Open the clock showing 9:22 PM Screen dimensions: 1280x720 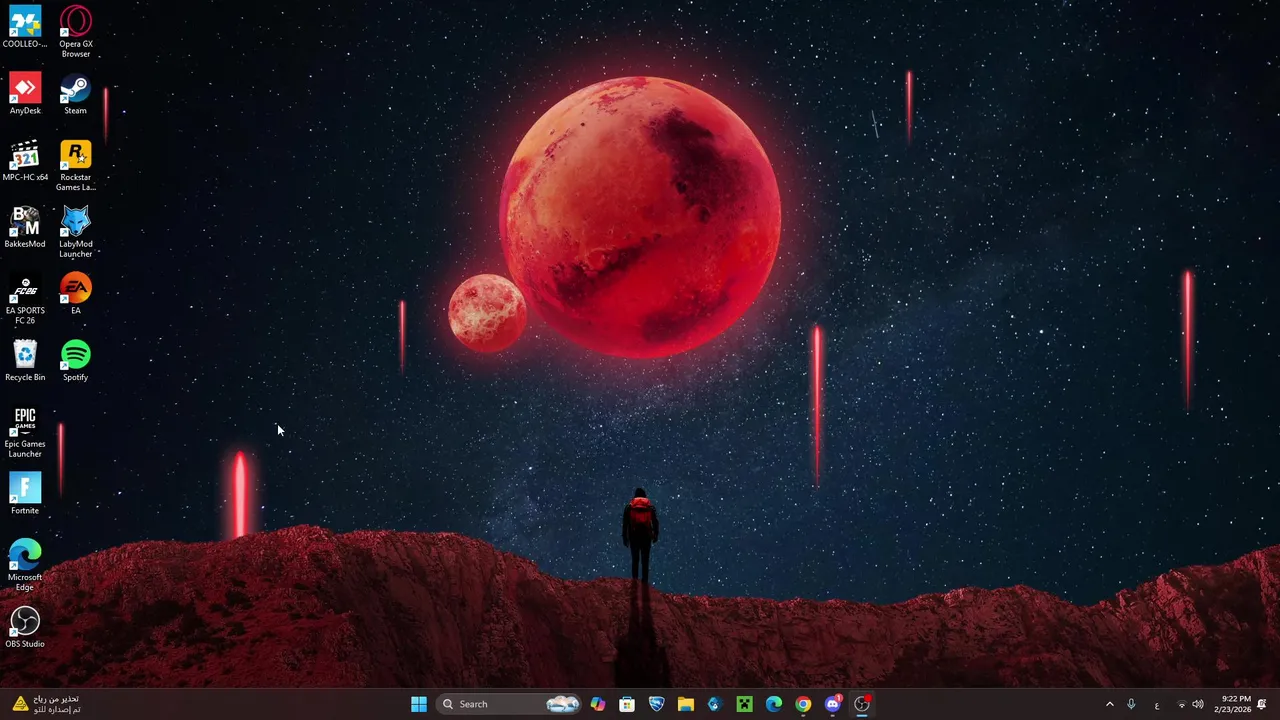1232,704
